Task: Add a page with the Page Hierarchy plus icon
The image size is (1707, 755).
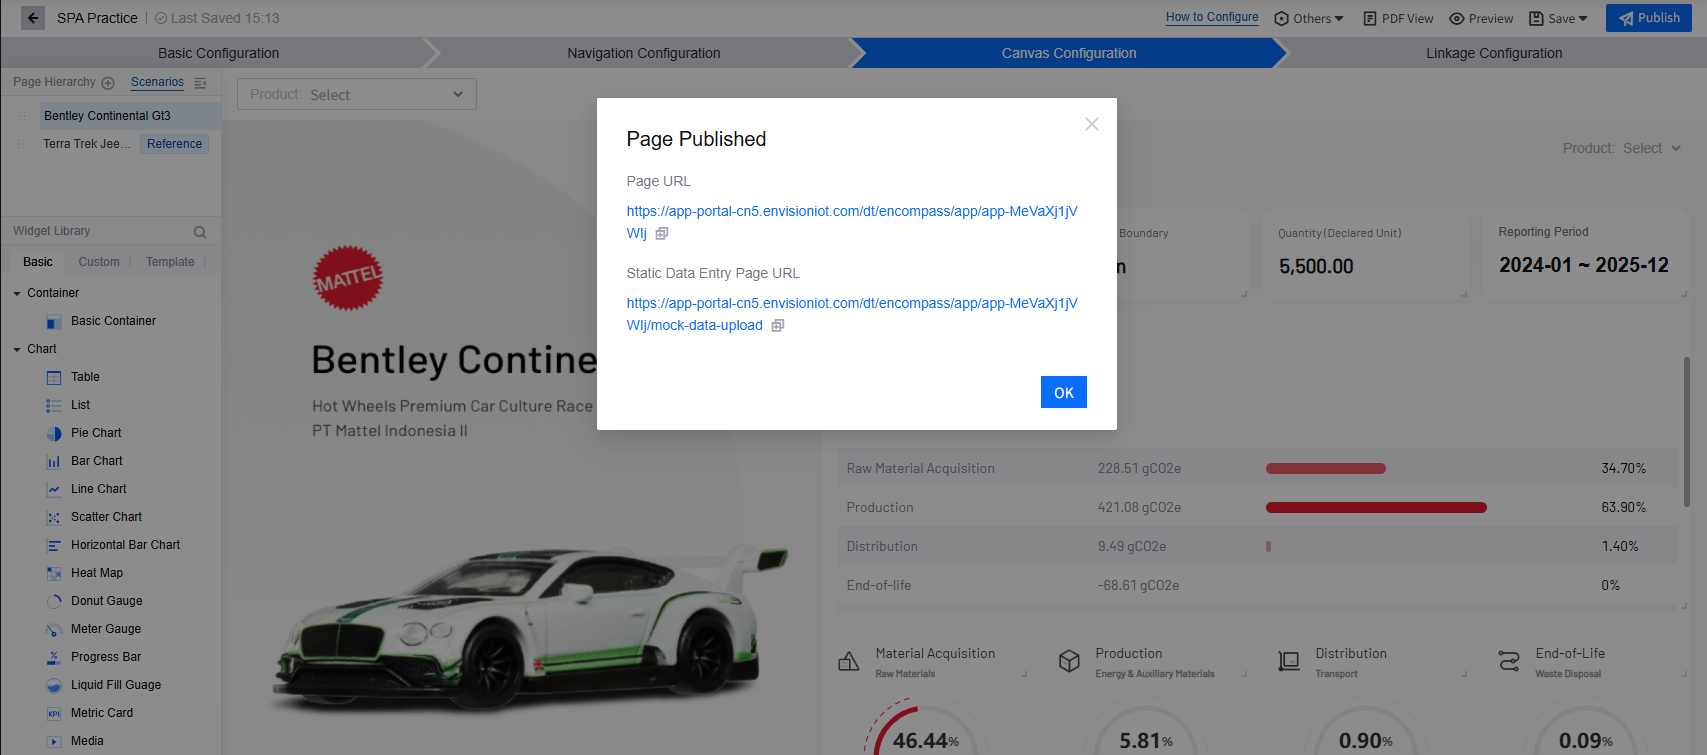Action: point(108,83)
